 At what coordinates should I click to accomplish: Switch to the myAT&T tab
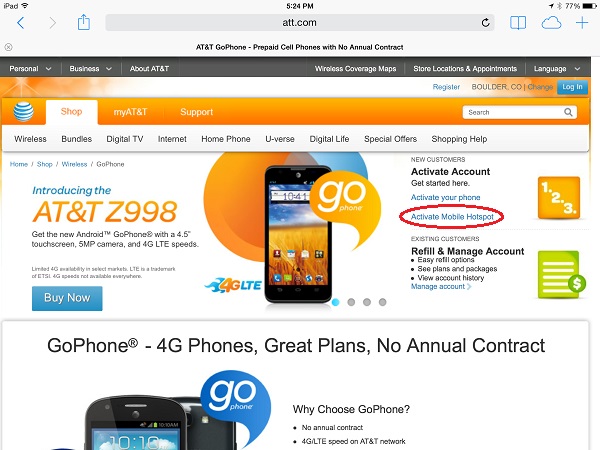(x=130, y=112)
